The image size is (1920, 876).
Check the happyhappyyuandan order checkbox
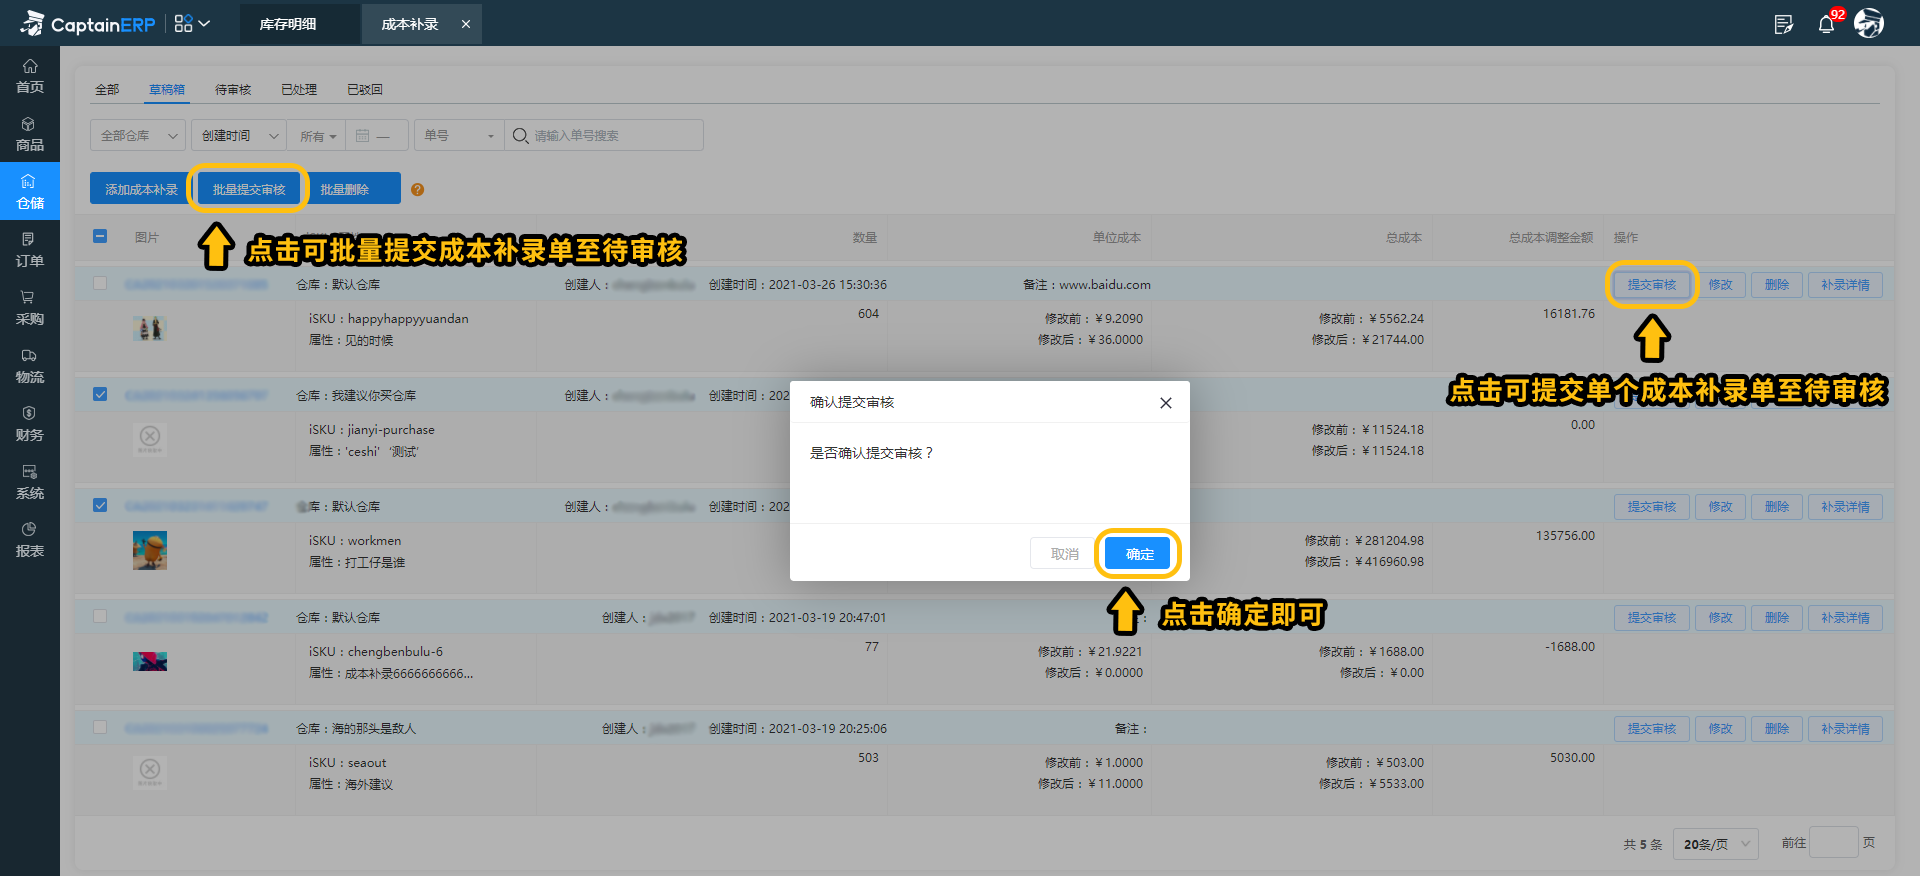pos(100,283)
